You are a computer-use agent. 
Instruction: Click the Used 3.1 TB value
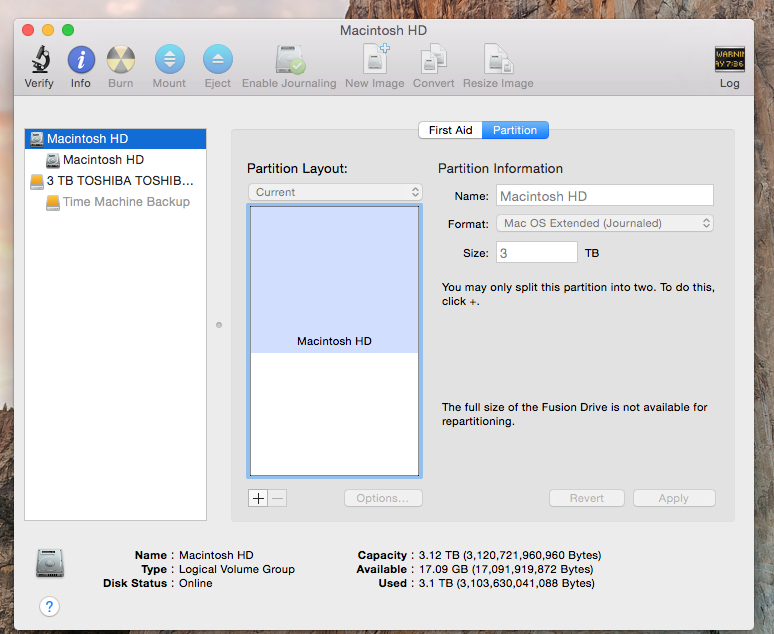(x=506, y=583)
